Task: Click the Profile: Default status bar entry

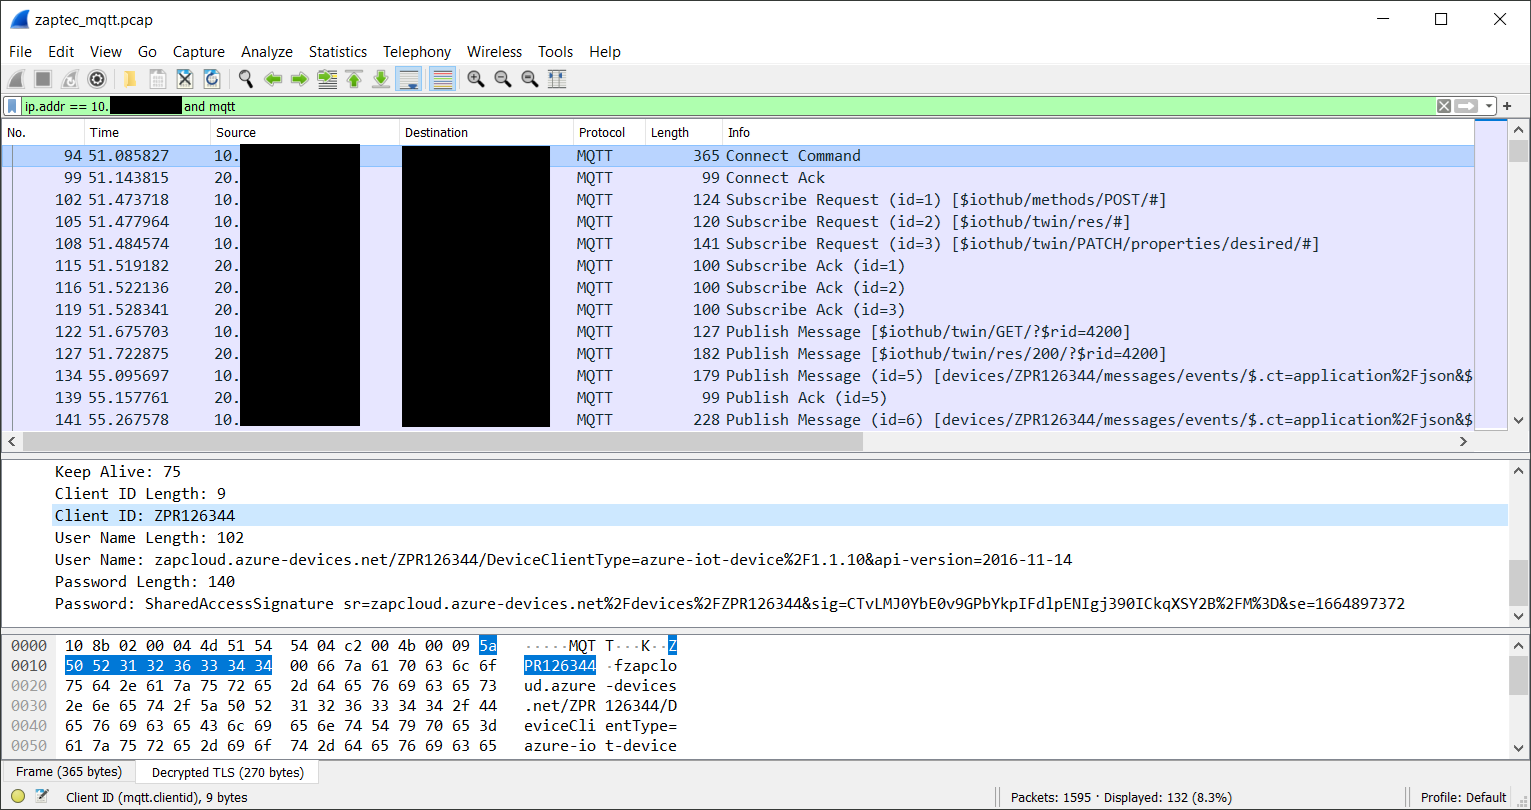Action: click(x=1464, y=797)
